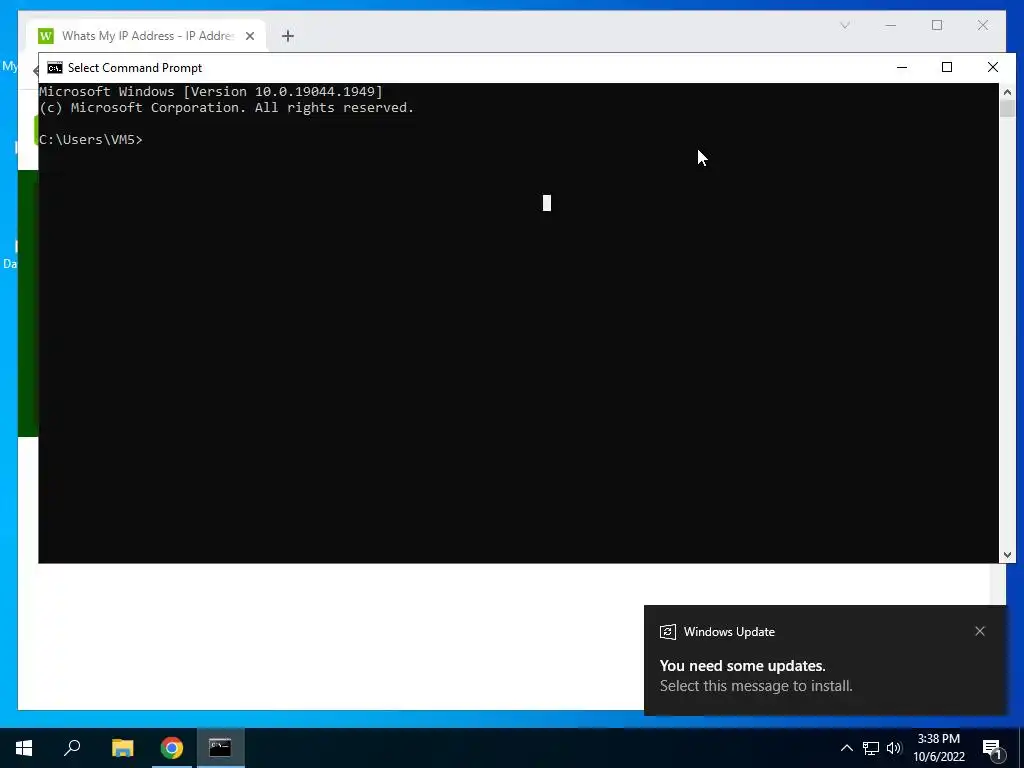Maximize the Command Prompt window
This screenshot has height=768, width=1024.
(947, 67)
